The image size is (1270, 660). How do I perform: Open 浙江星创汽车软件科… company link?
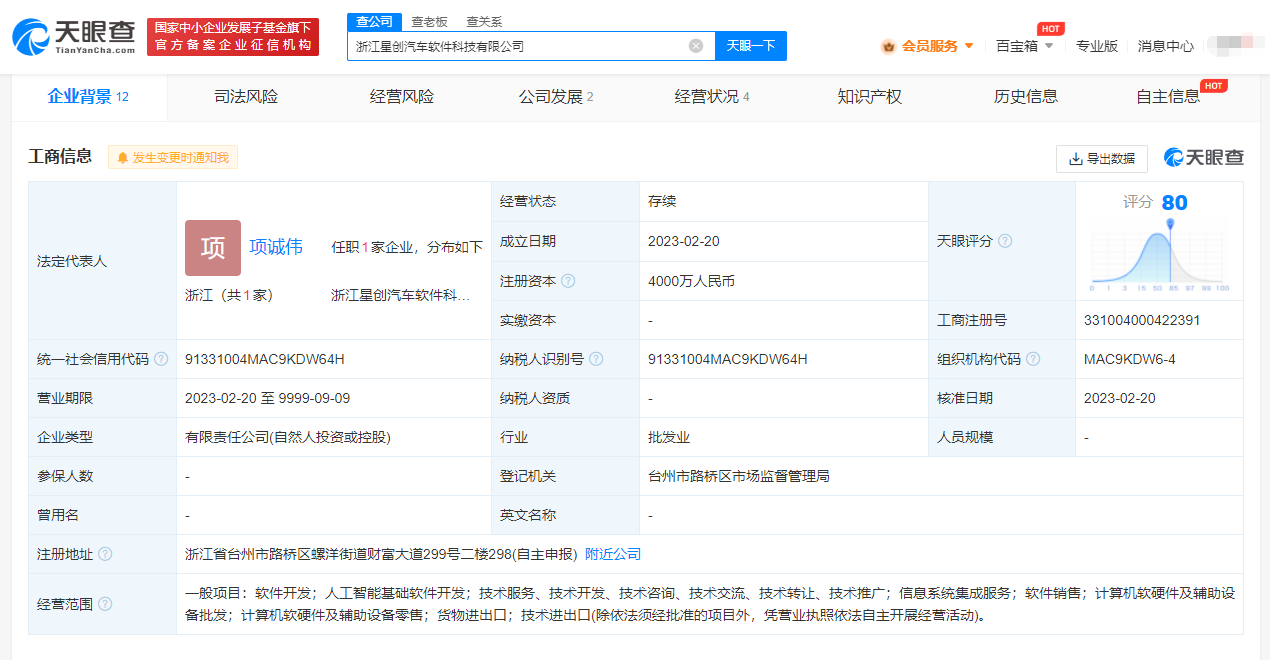(x=400, y=296)
